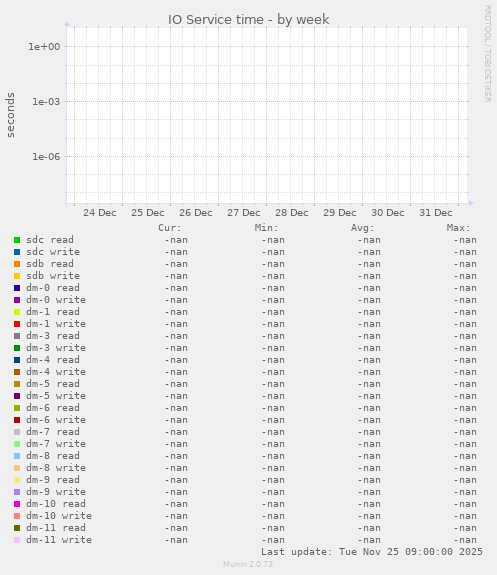
Task: Select the 'dm-1 read' legend label
Action: tap(53, 312)
